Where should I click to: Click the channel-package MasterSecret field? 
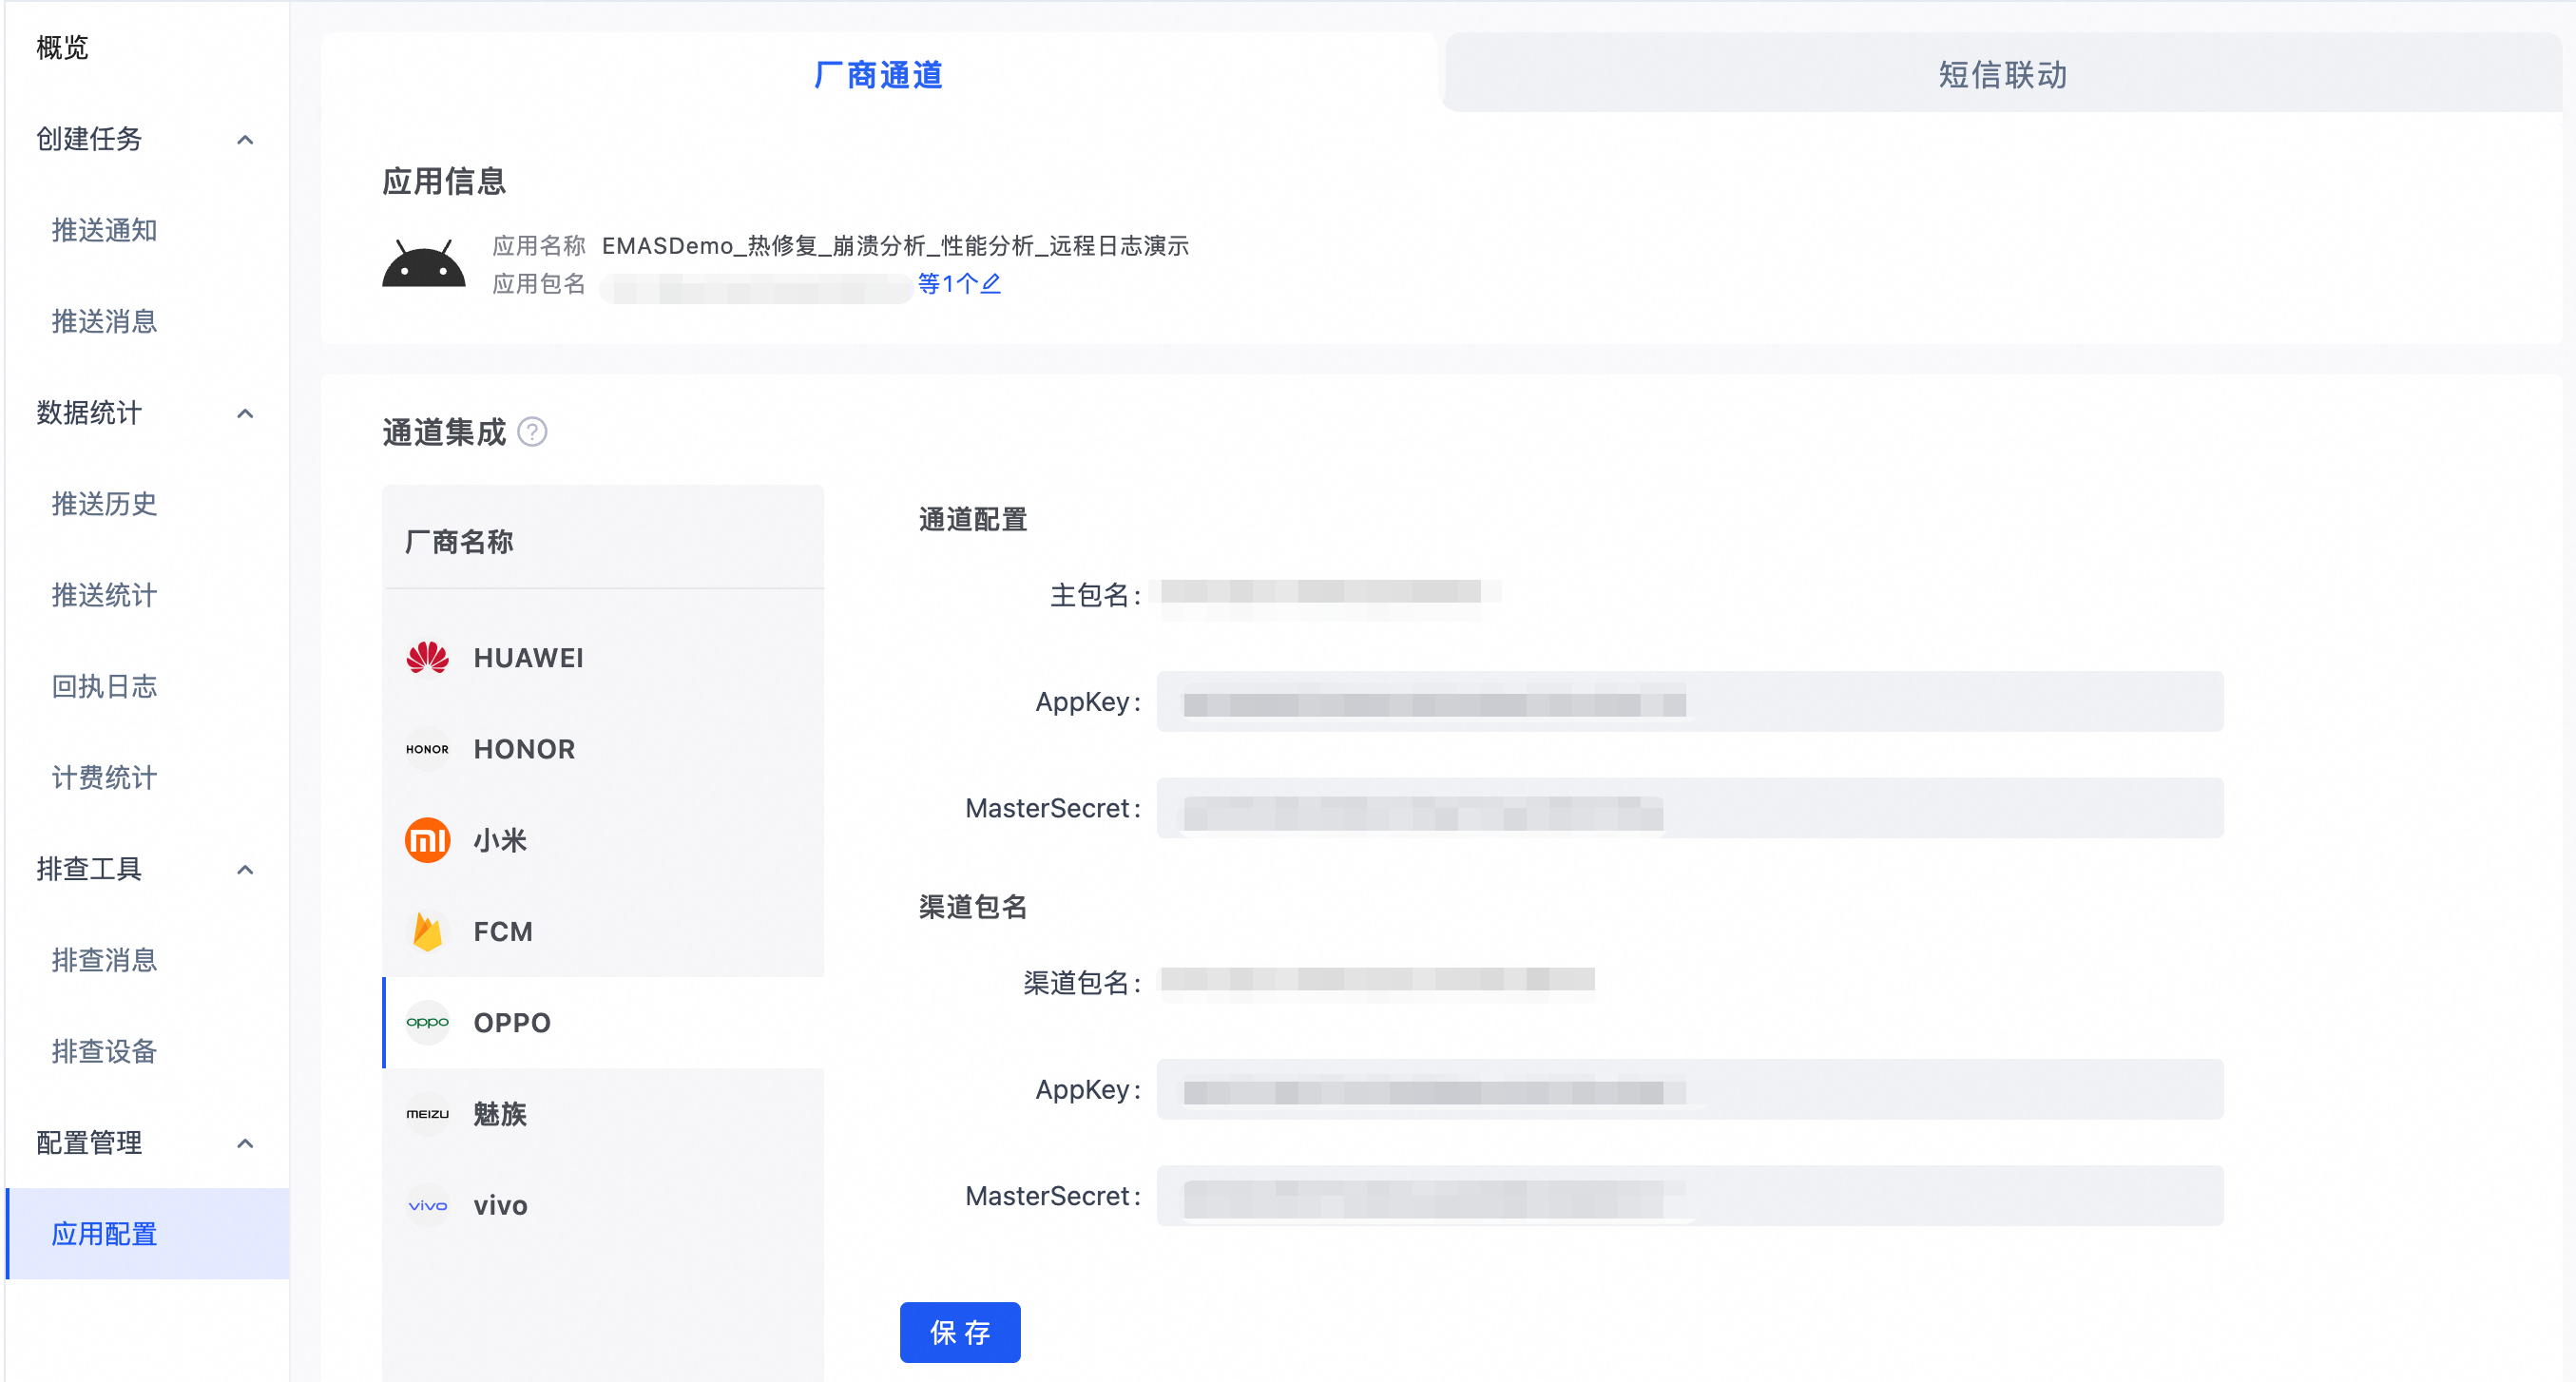pyautogui.click(x=1689, y=1196)
